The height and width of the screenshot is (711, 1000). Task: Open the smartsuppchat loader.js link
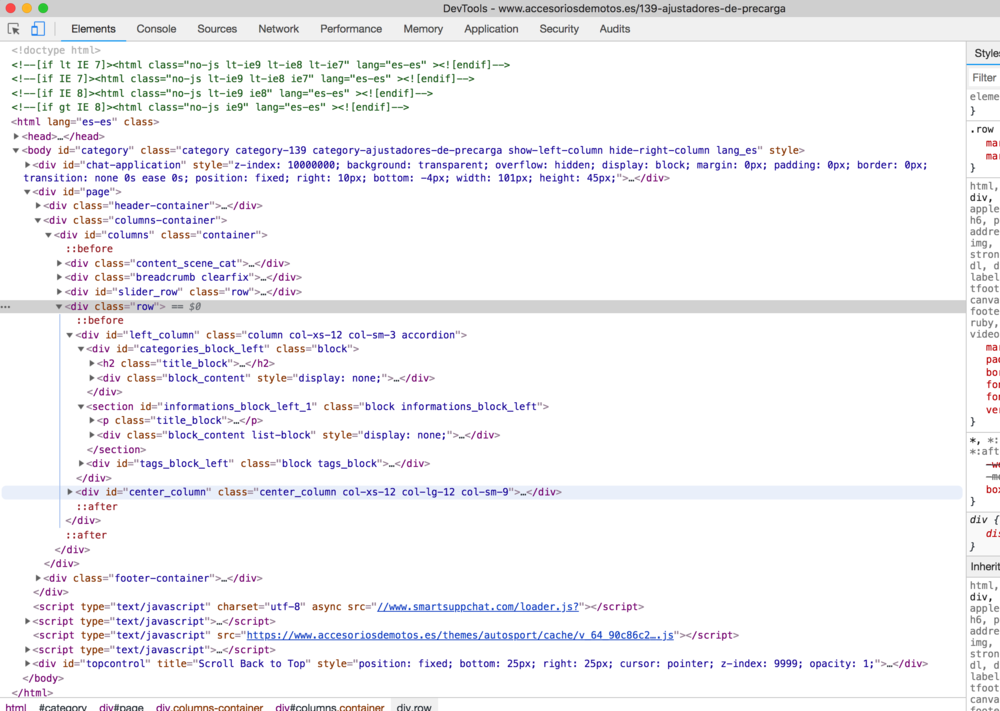tap(477, 607)
